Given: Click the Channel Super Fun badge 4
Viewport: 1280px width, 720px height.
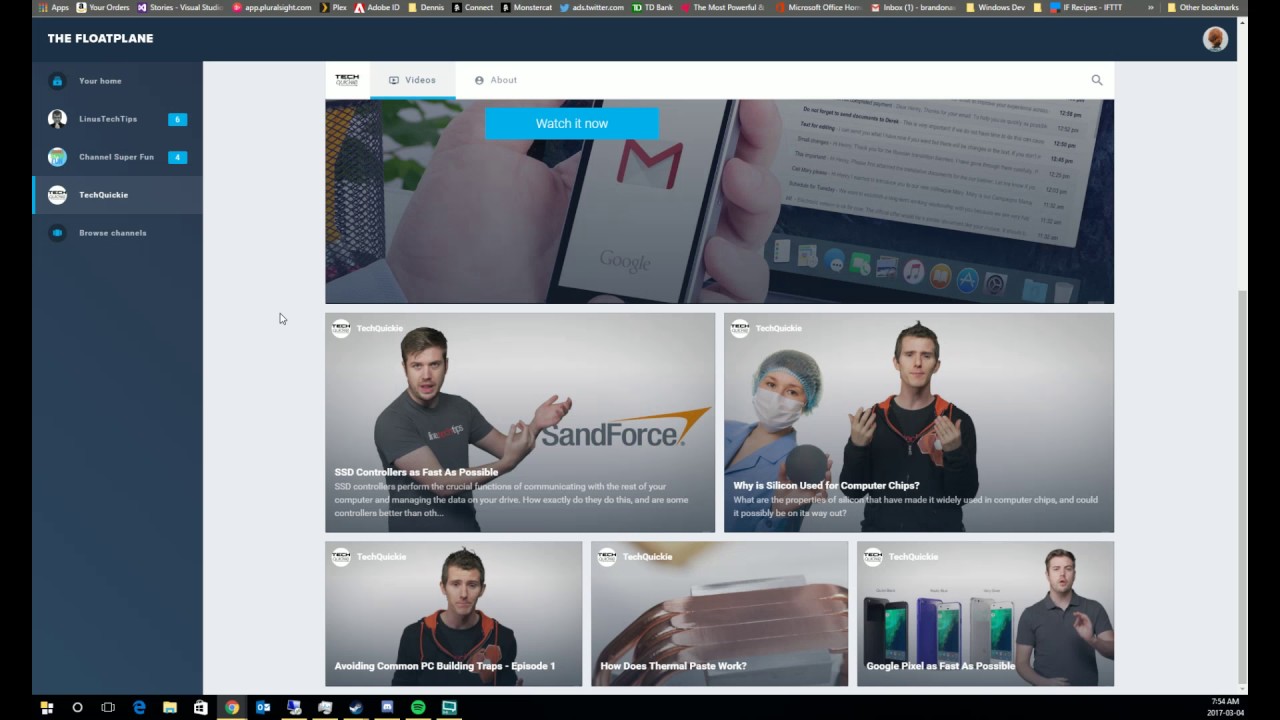Looking at the screenshot, I should click(177, 157).
